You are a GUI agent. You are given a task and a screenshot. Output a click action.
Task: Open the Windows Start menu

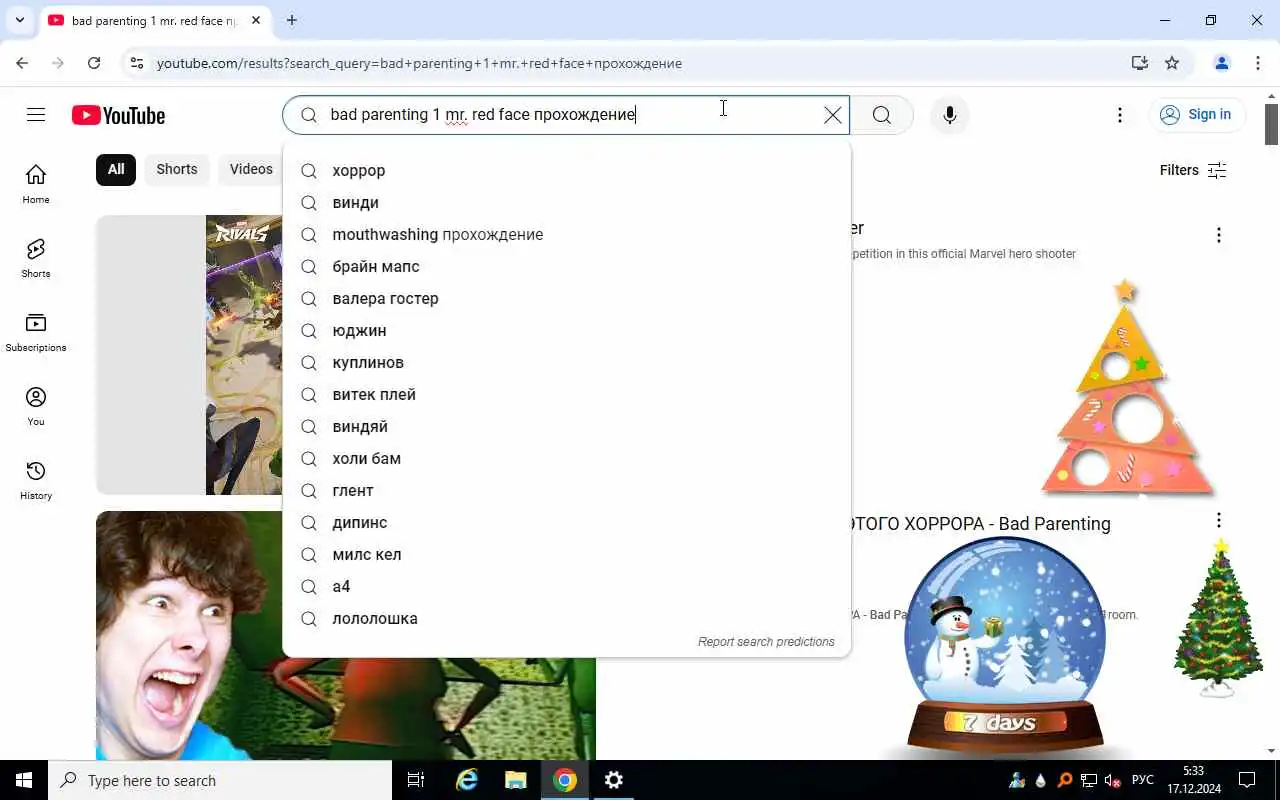click(x=24, y=780)
